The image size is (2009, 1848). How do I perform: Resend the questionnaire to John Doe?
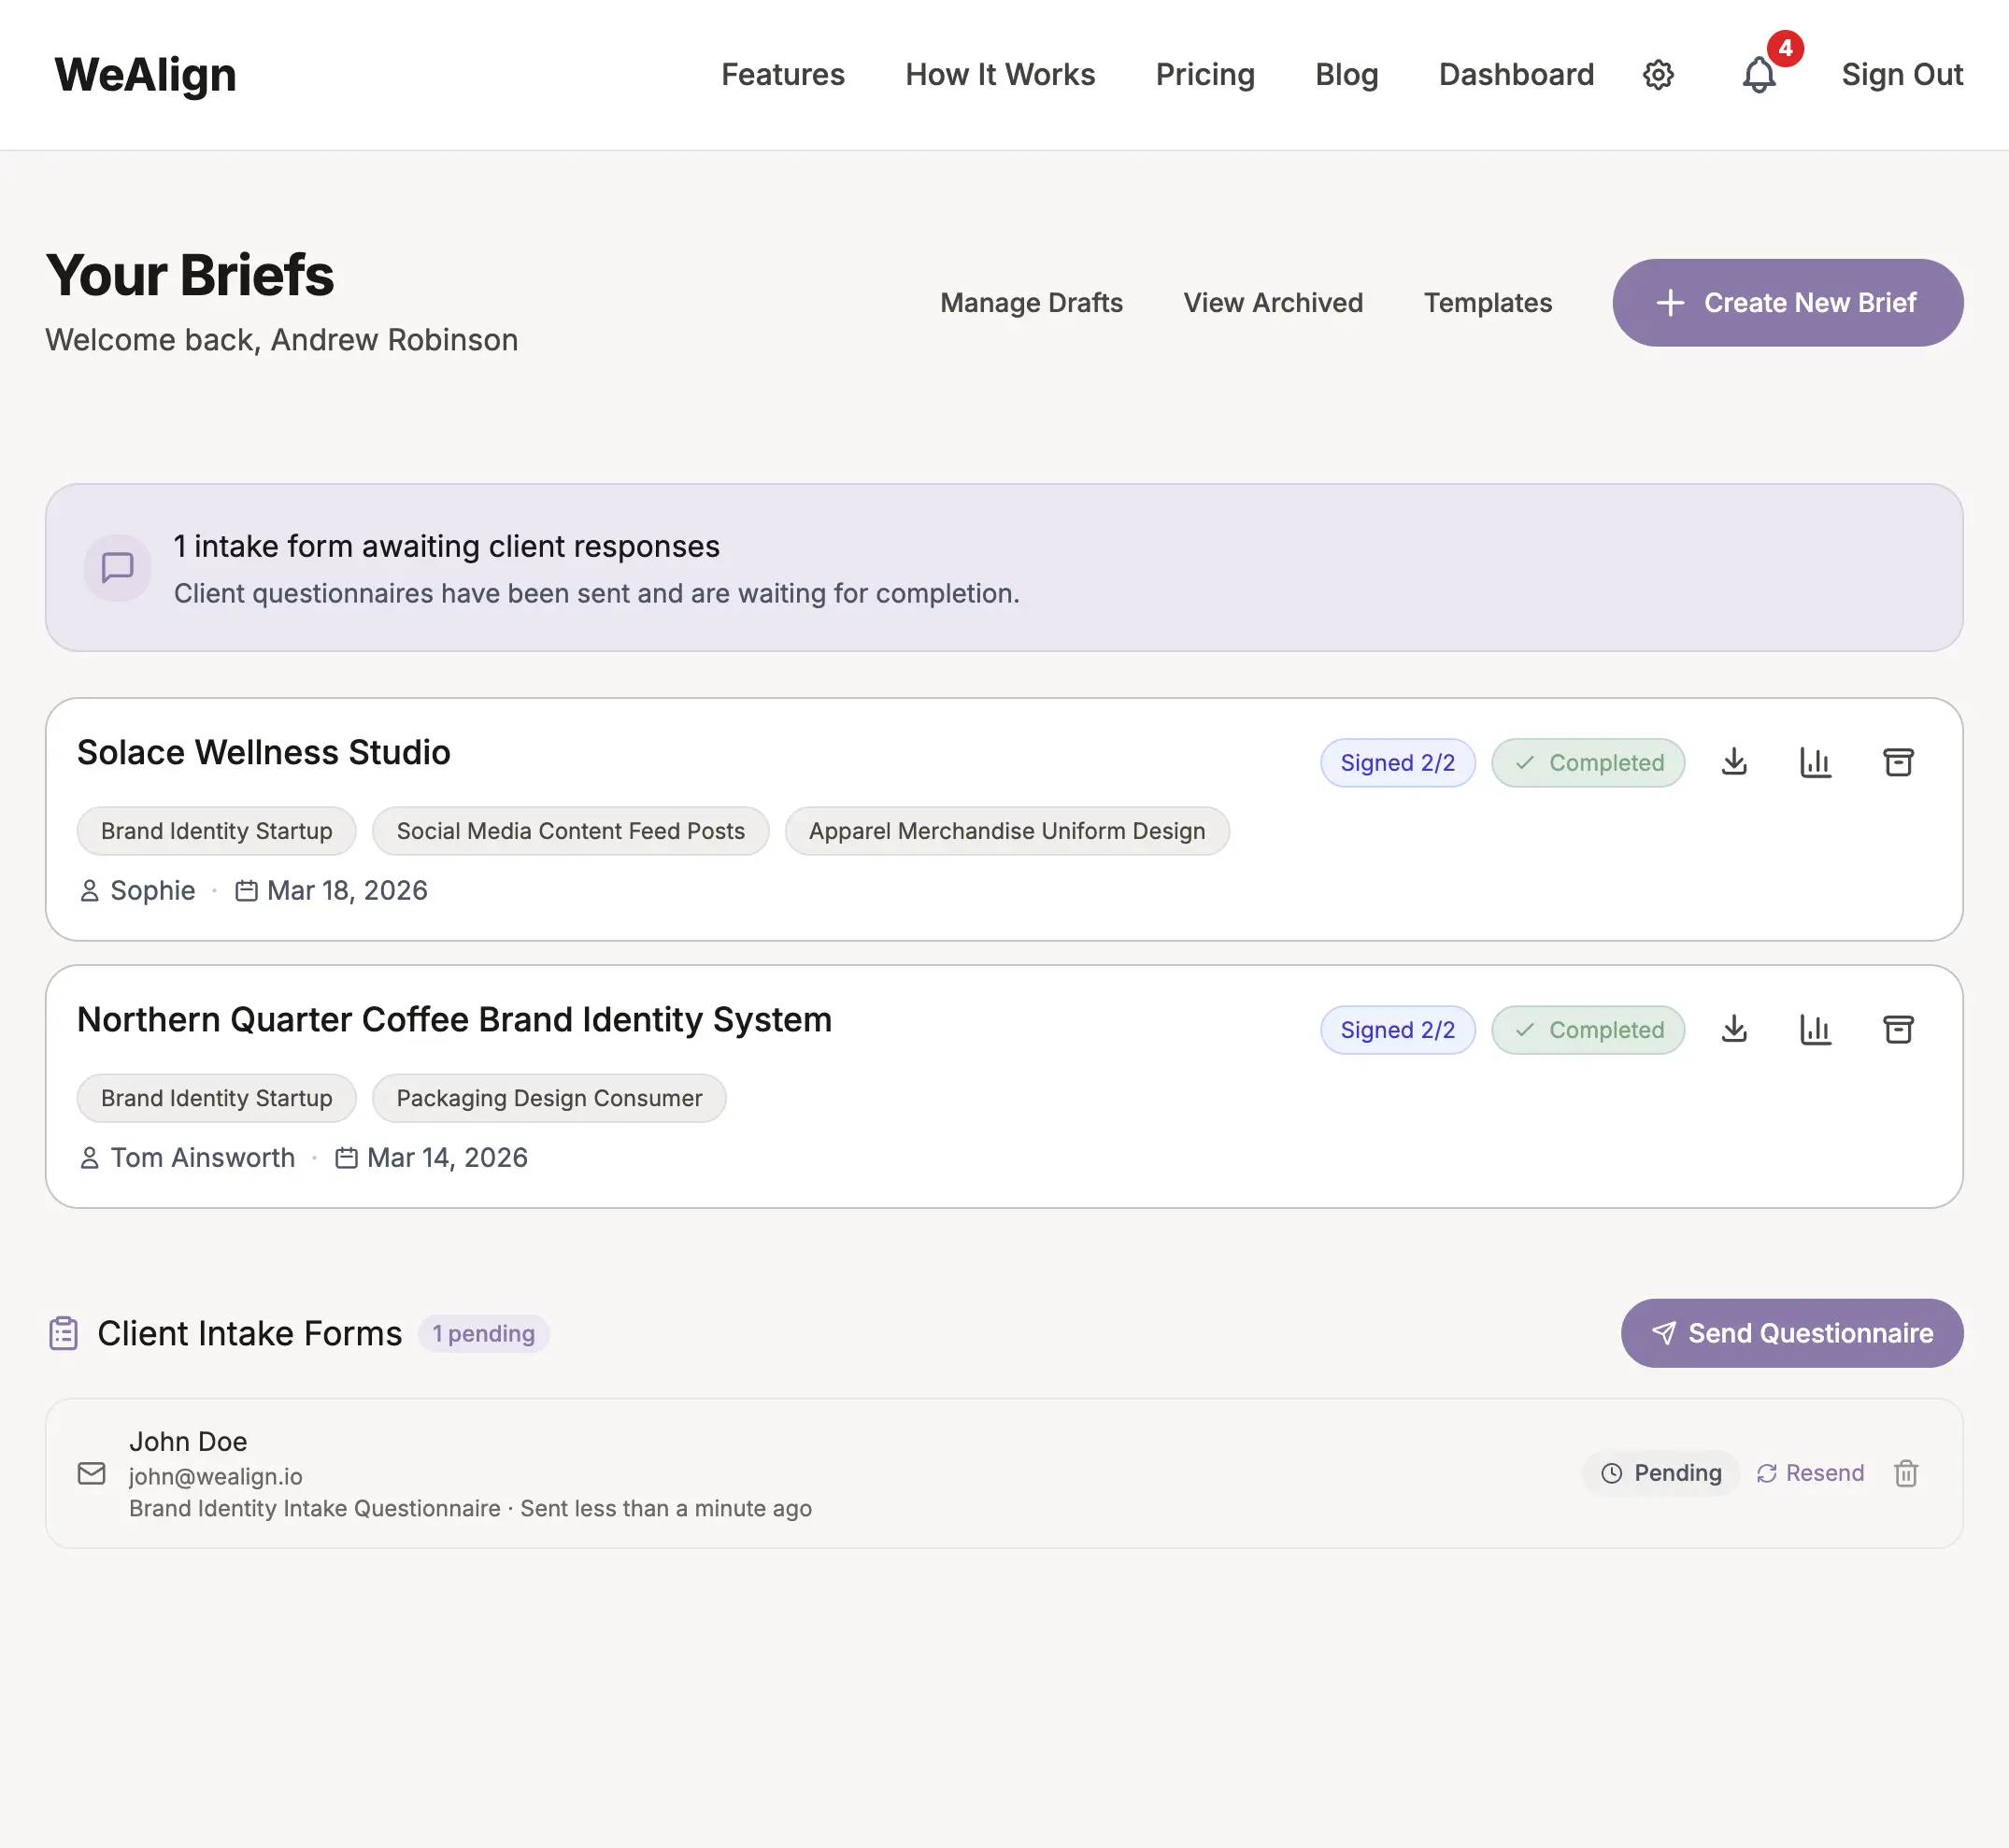point(1810,1473)
